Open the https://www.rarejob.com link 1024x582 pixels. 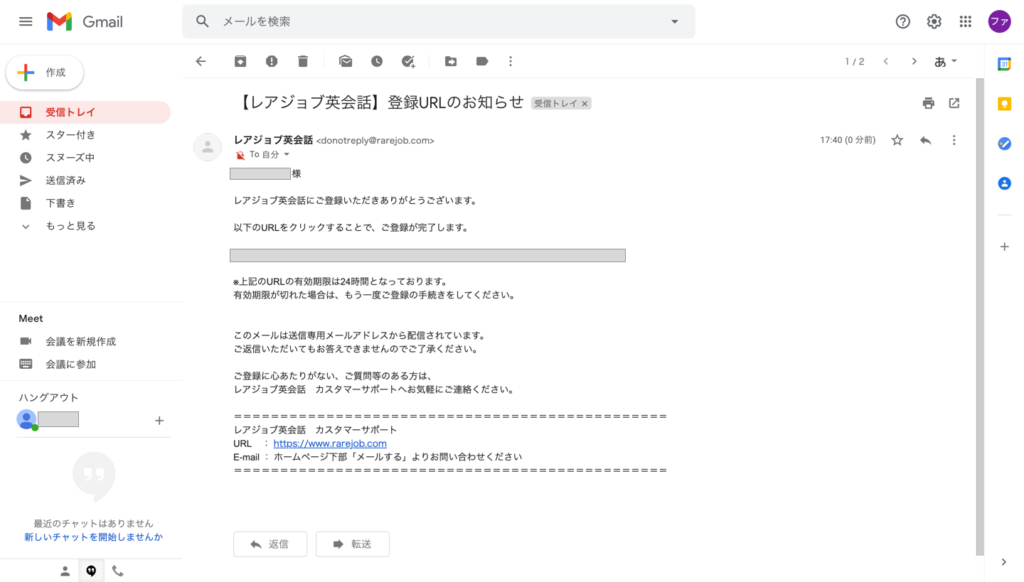tap(330, 444)
